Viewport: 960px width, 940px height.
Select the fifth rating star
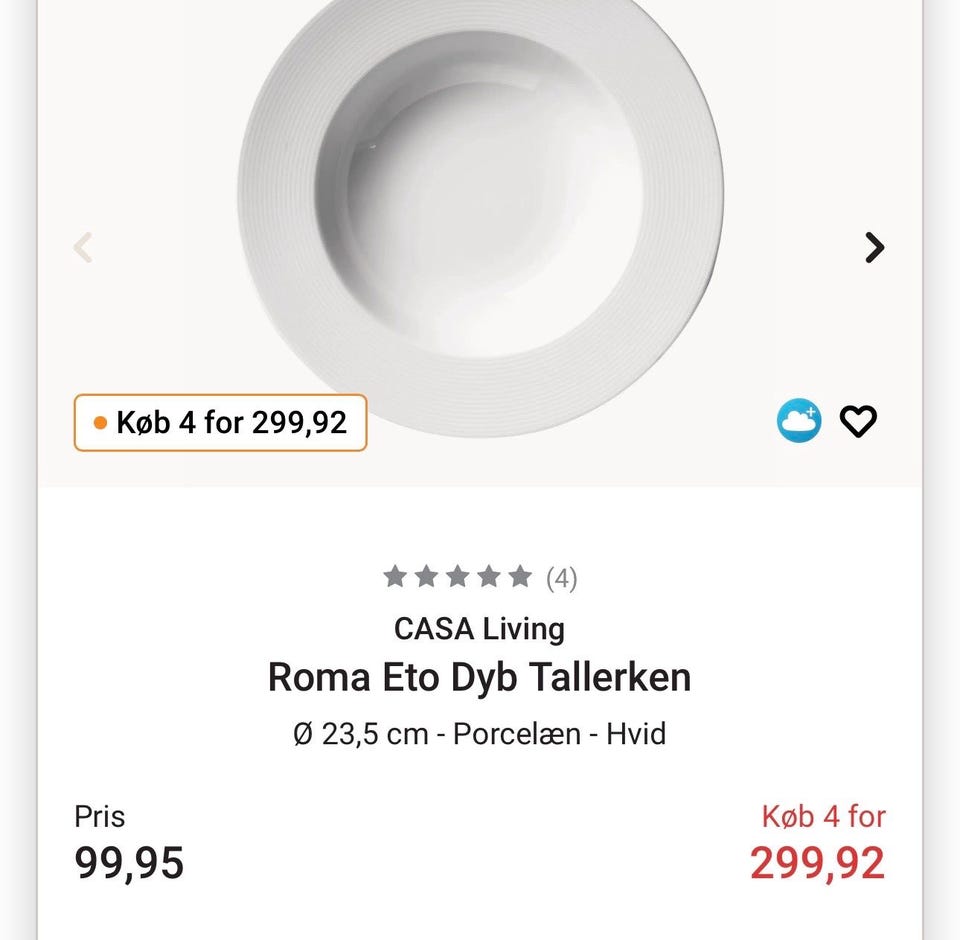520,576
